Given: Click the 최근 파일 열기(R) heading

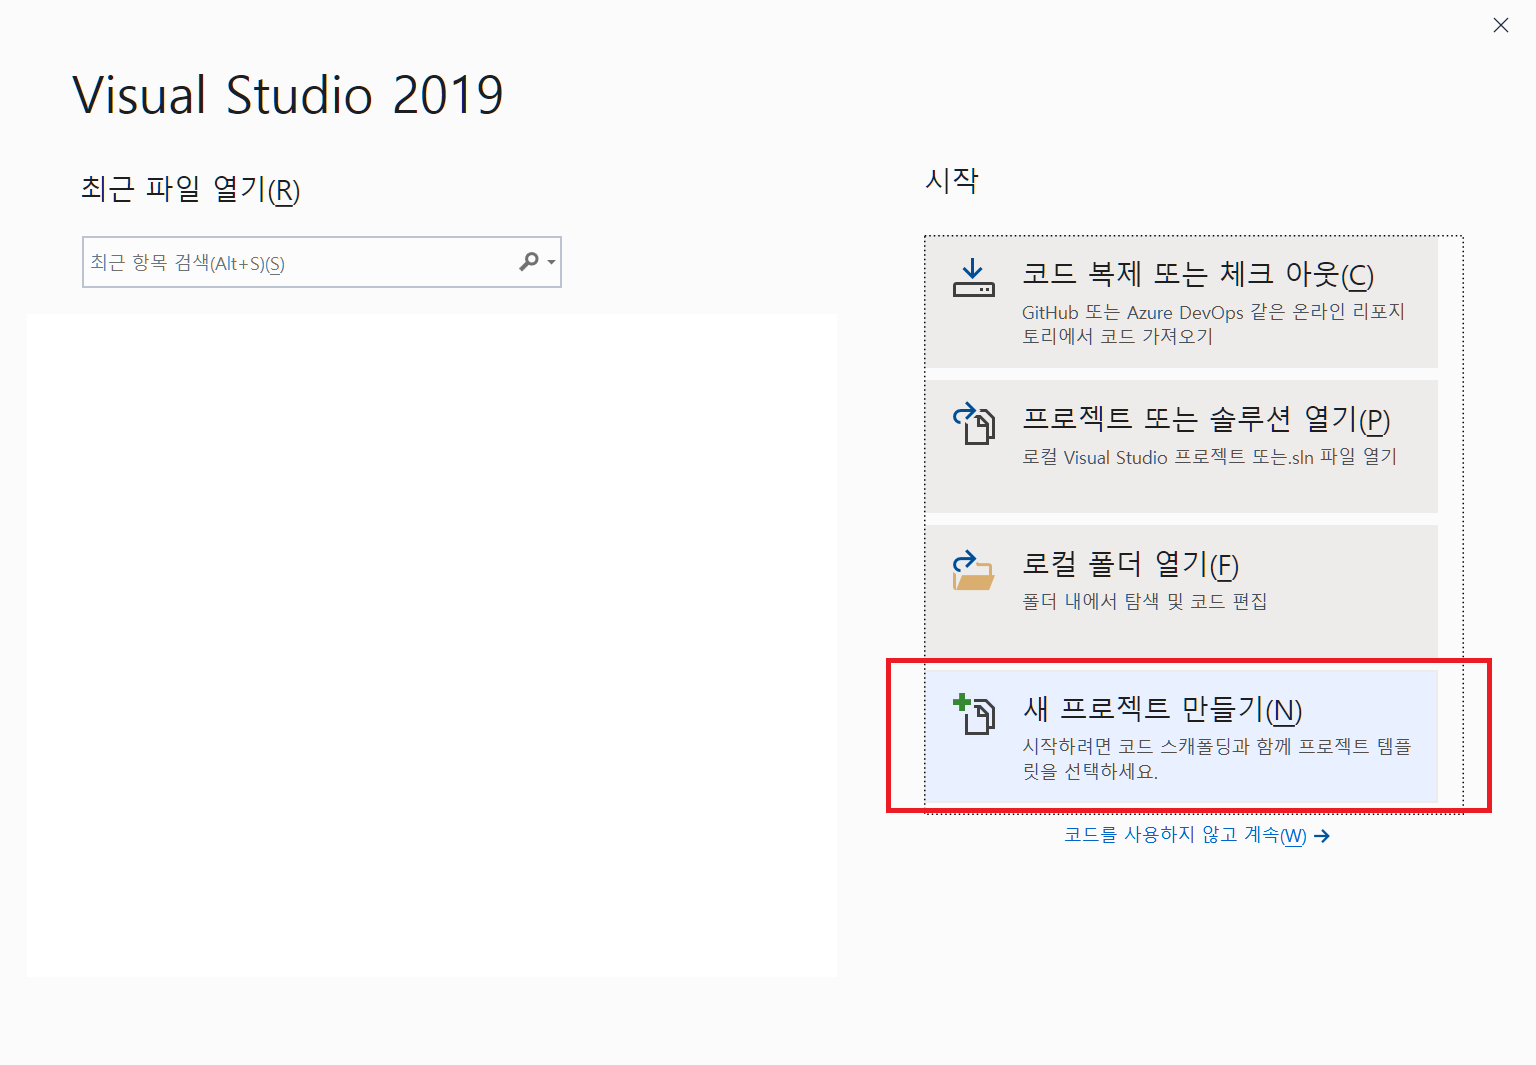Looking at the screenshot, I should tap(190, 189).
